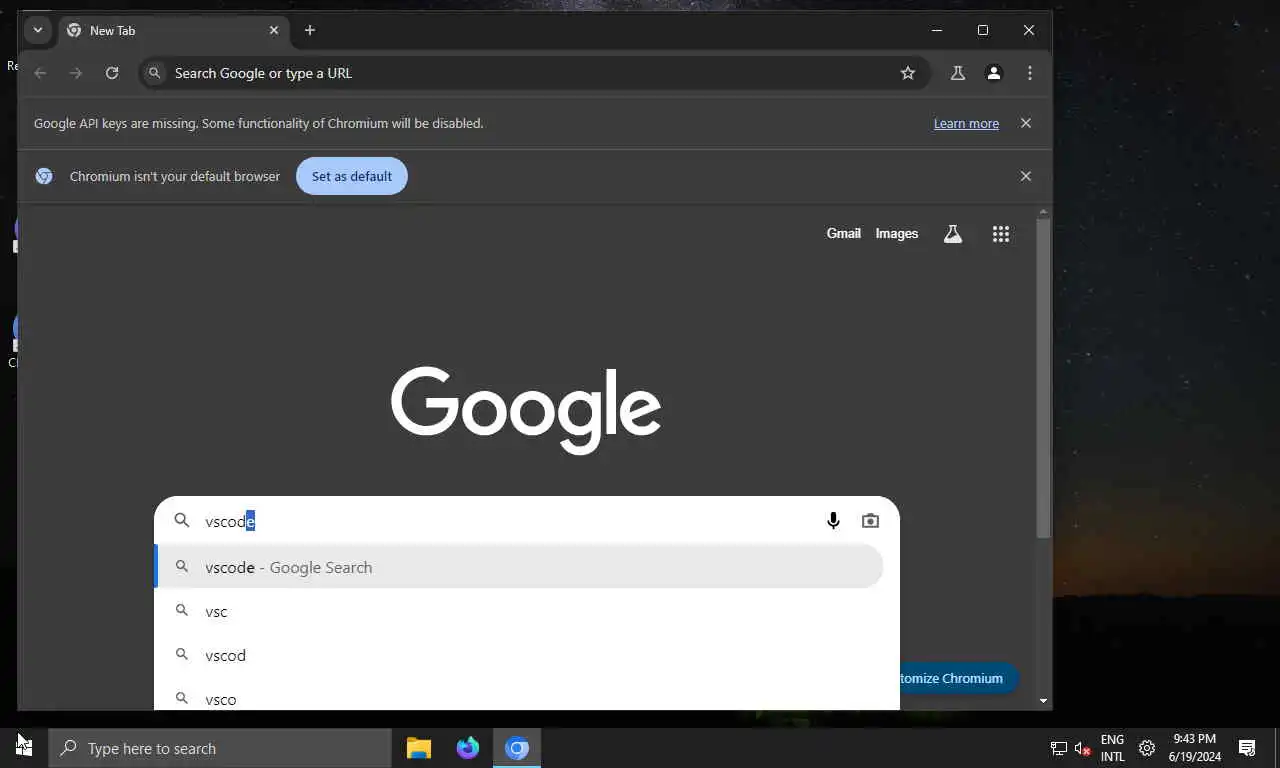Click the page vertical scrollbar thumb
The height and width of the screenshot is (768, 1280).
1044,378
